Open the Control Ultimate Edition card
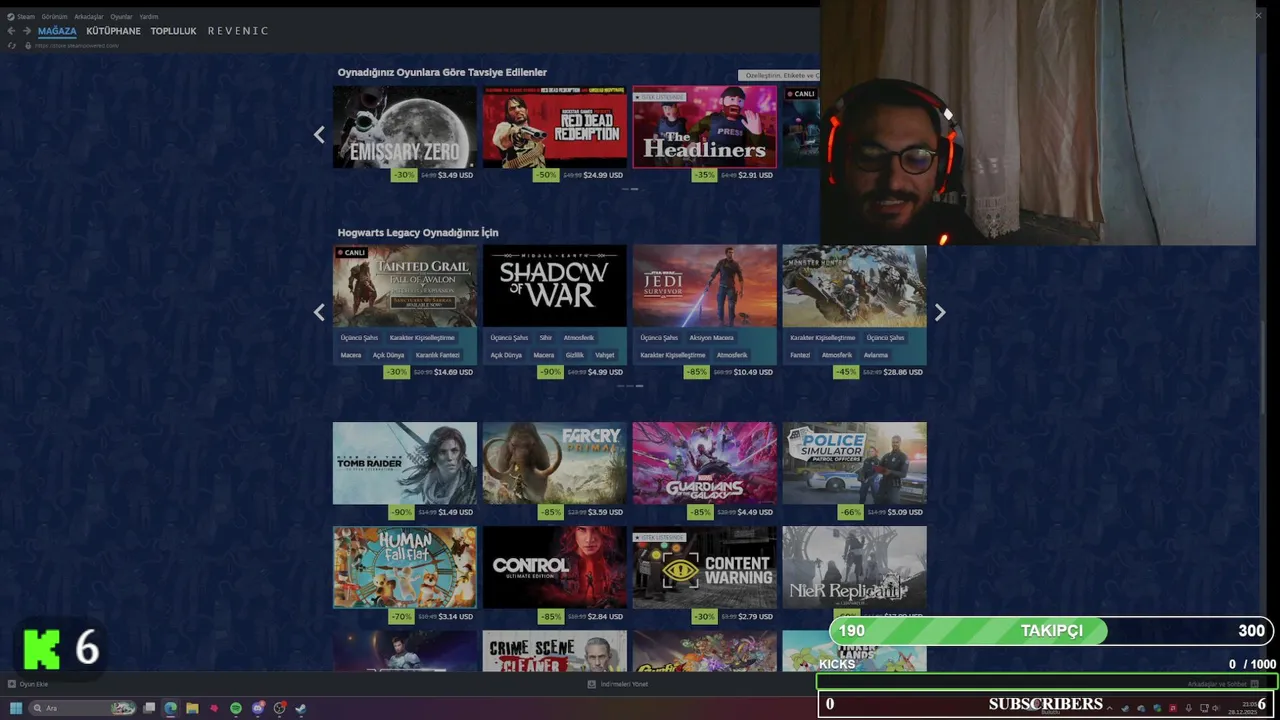Viewport: 1280px width, 720px height. click(x=554, y=567)
